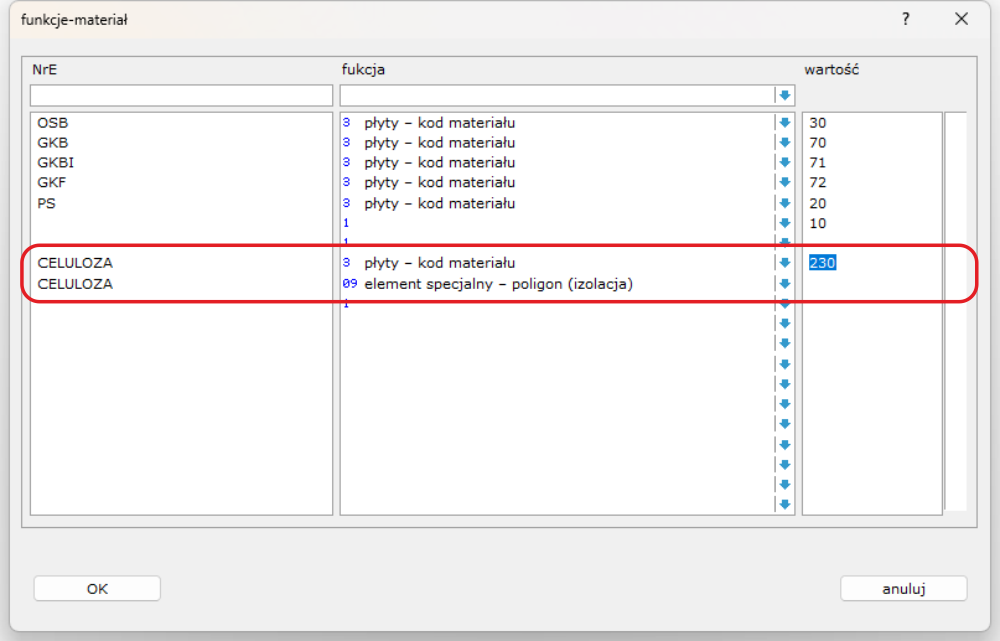Image resolution: width=1000 pixels, height=641 pixels.
Task: Click blue arrow for CELULOZA poligon row
Action: tap(785, 284)
